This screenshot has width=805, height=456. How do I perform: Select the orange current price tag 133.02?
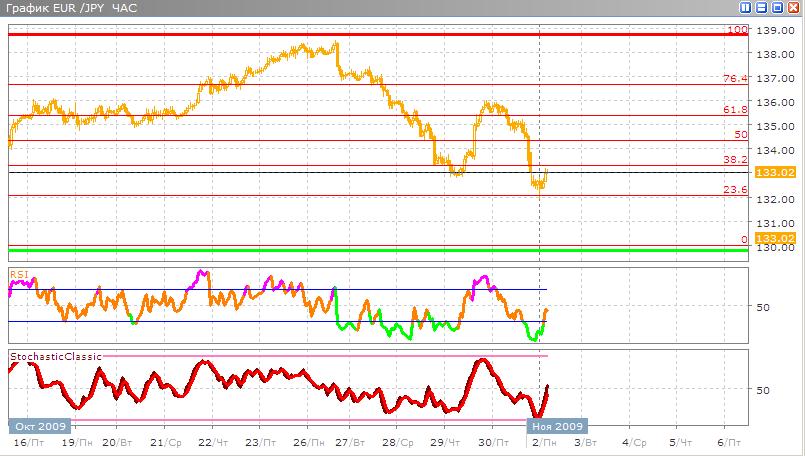coord(774,173)
